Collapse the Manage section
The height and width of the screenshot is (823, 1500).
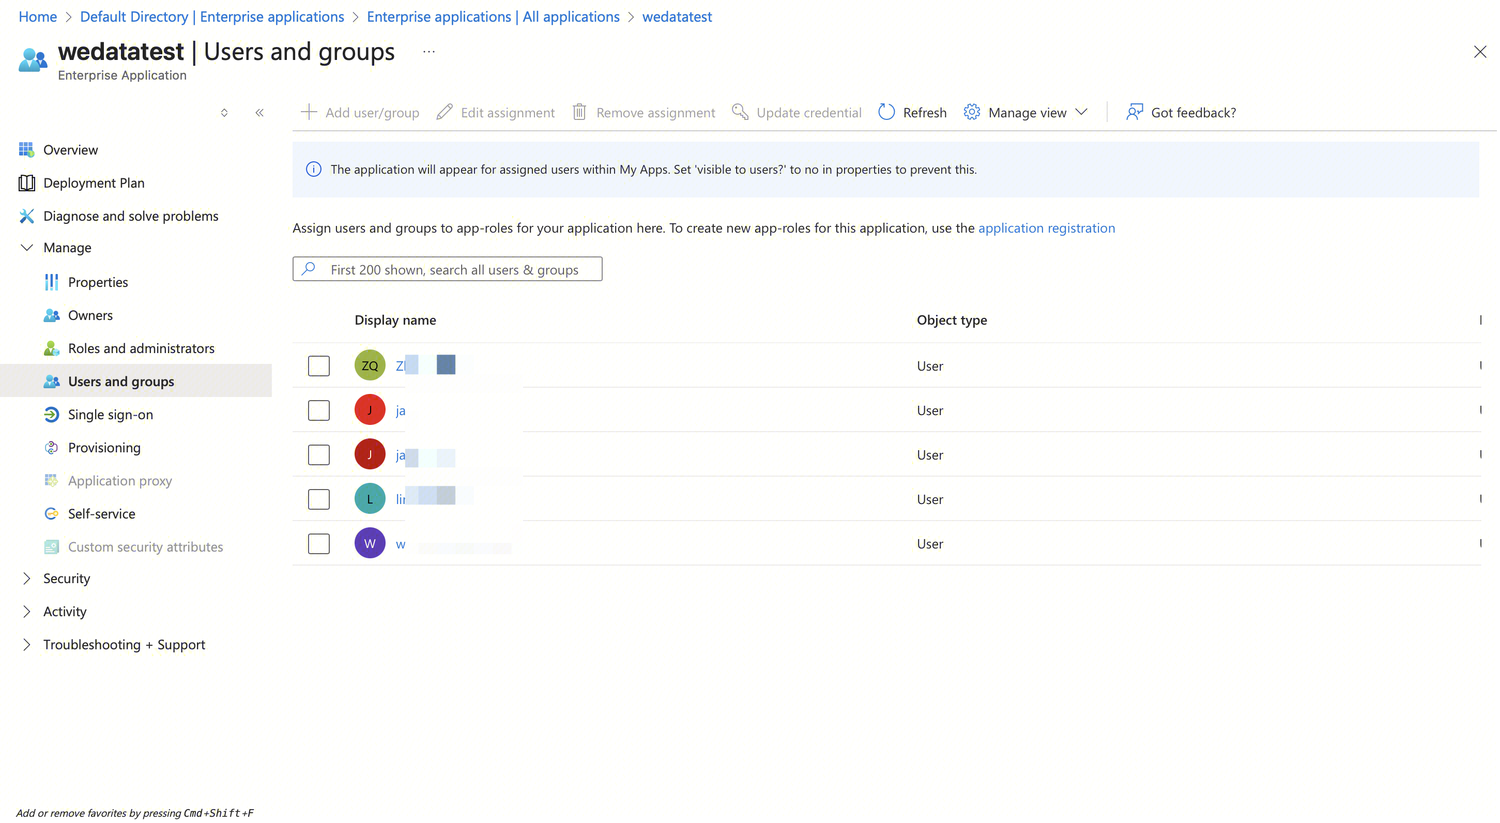(x=27, y=248)
